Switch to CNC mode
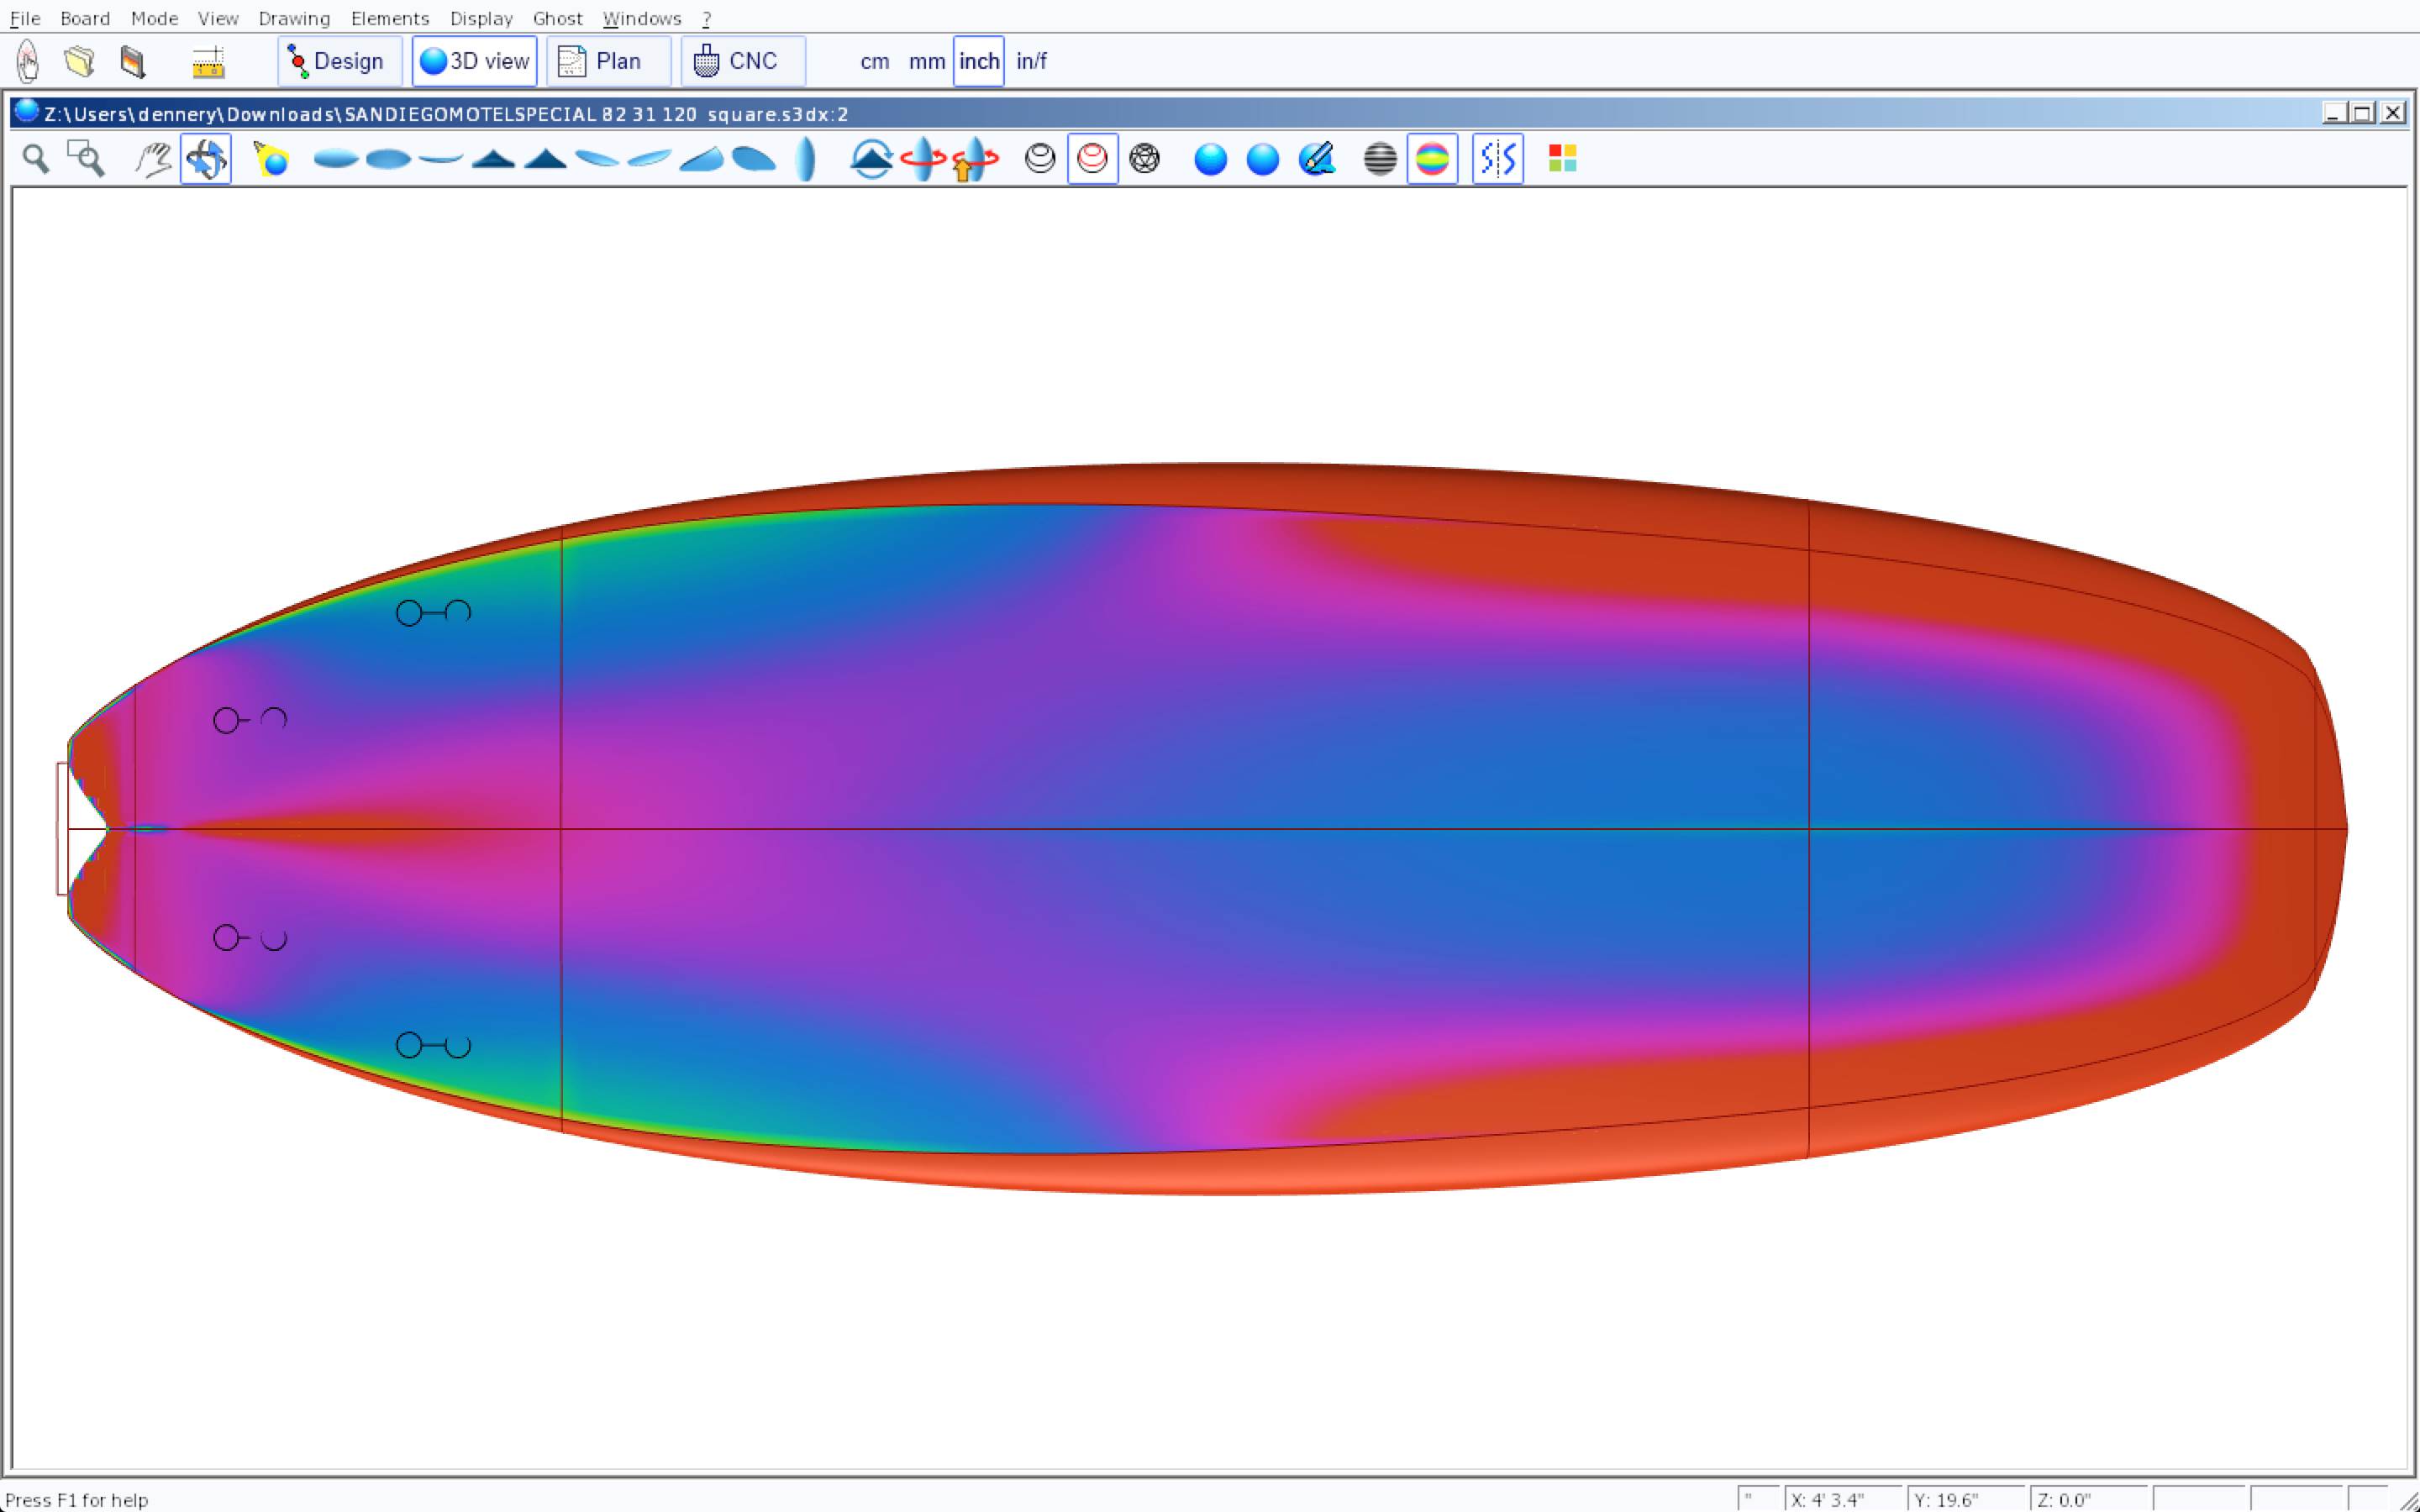 point(742,62)
